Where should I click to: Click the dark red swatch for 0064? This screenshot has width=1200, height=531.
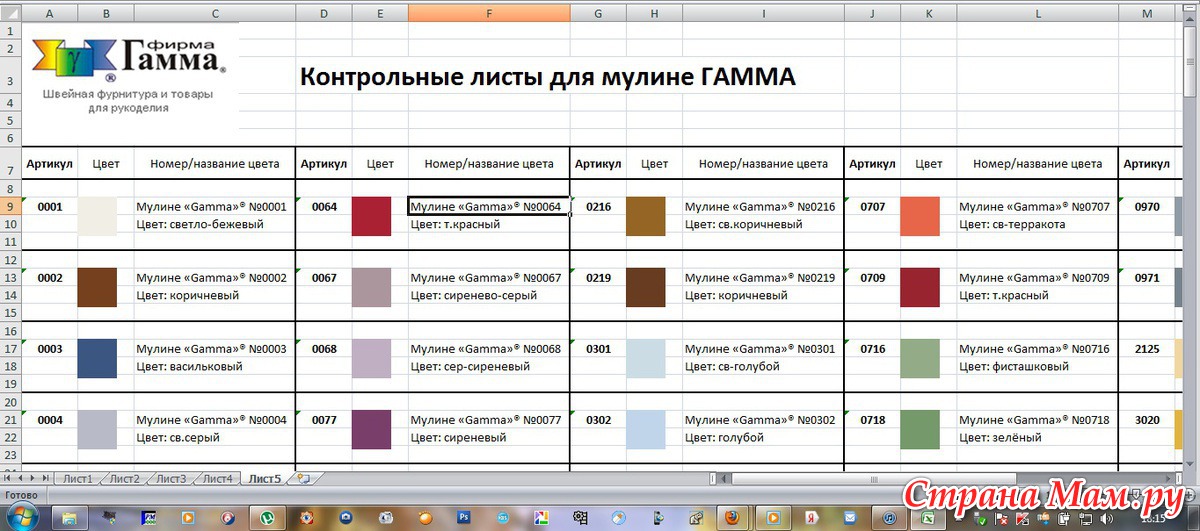pos(371,216)
